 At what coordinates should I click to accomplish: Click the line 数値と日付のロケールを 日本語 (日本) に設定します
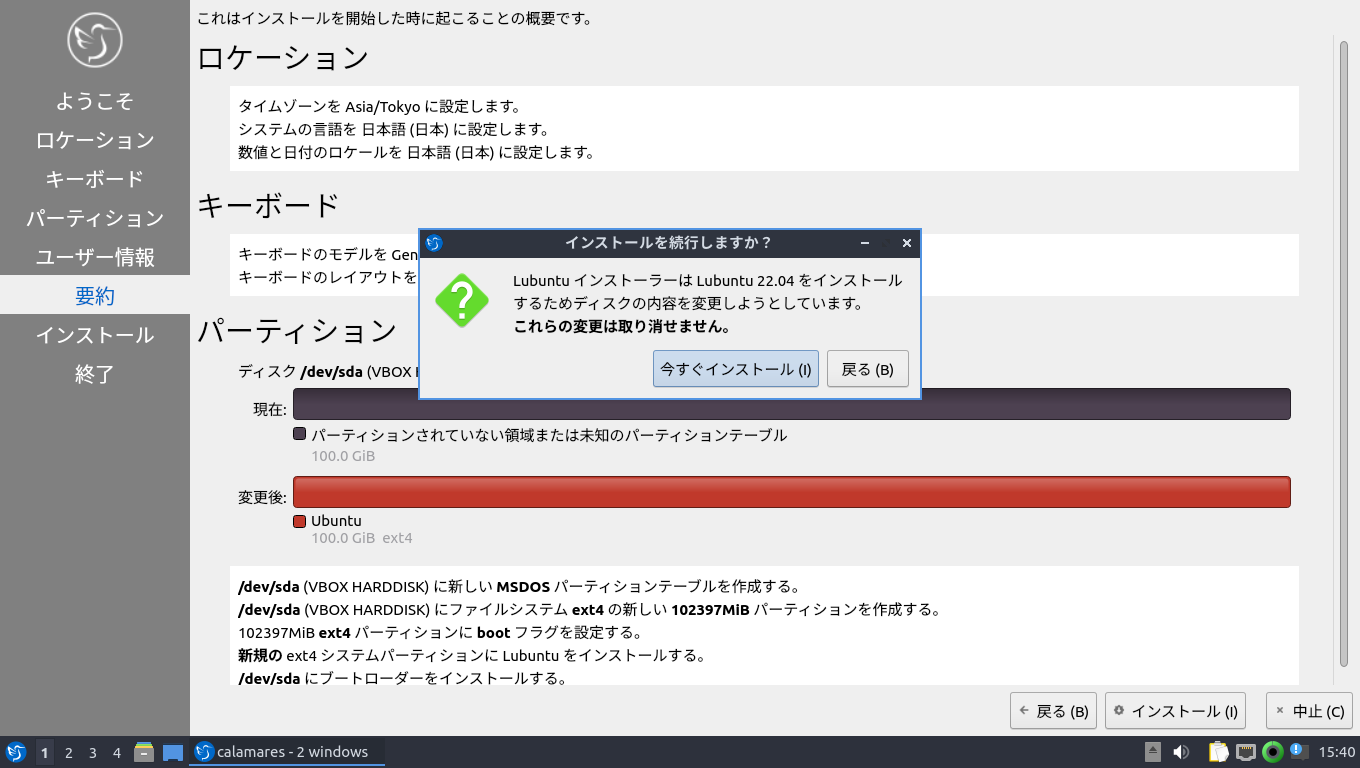[x=417, y=153]
